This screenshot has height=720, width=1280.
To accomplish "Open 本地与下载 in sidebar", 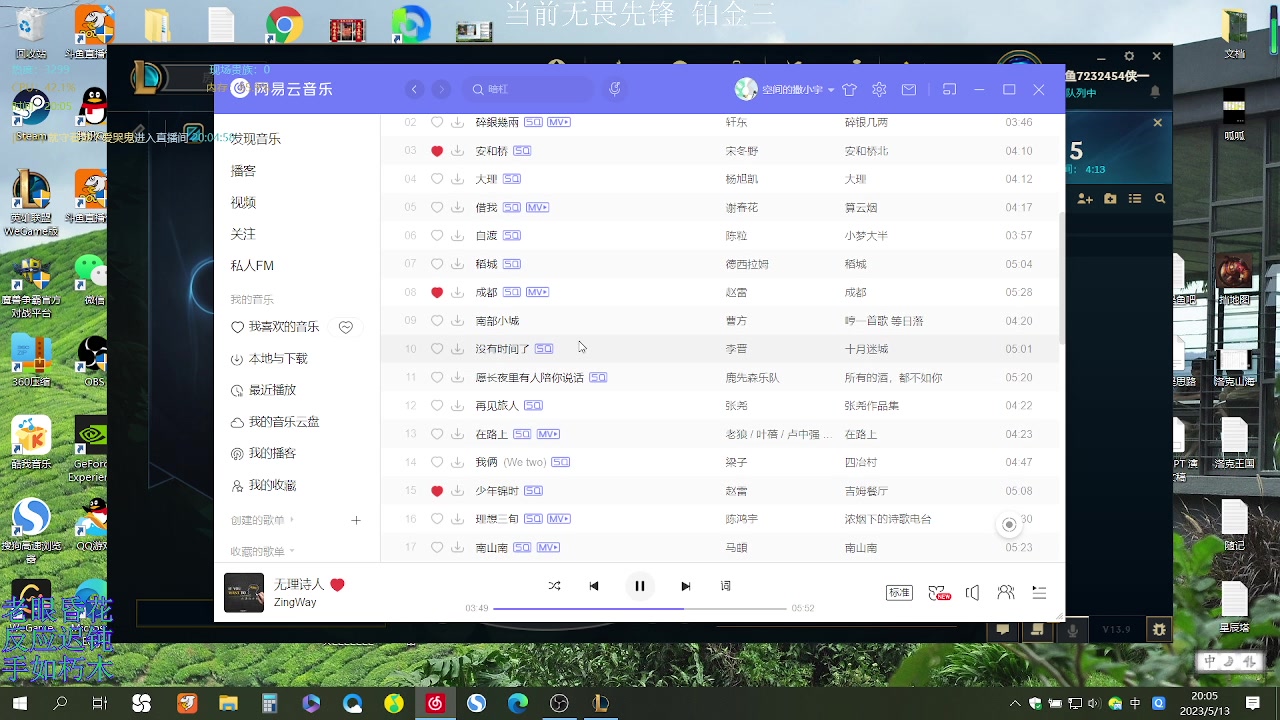I will (270, 358).
